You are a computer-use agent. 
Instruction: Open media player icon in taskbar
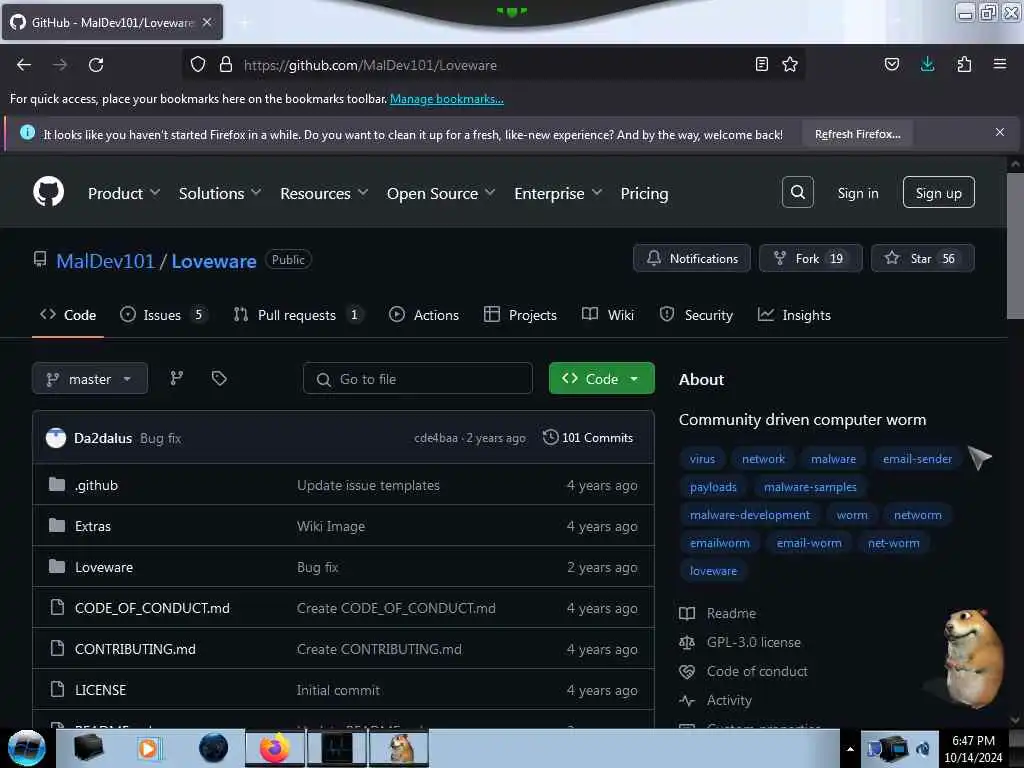tap(150, 748)
